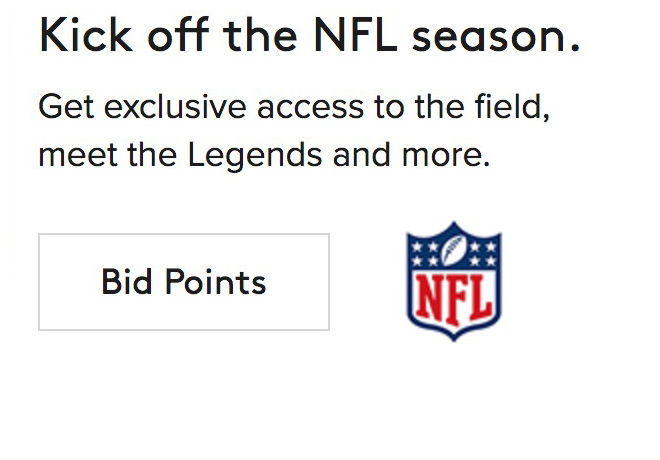Click the Bid Points button
Screen dimensions: 660x460
point(184,282)
